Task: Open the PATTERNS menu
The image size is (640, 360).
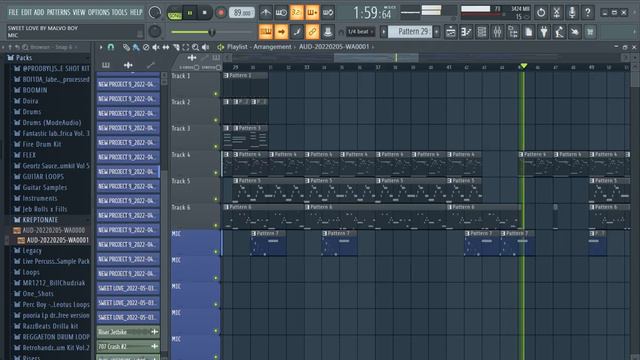Action: tap(58, 12)
